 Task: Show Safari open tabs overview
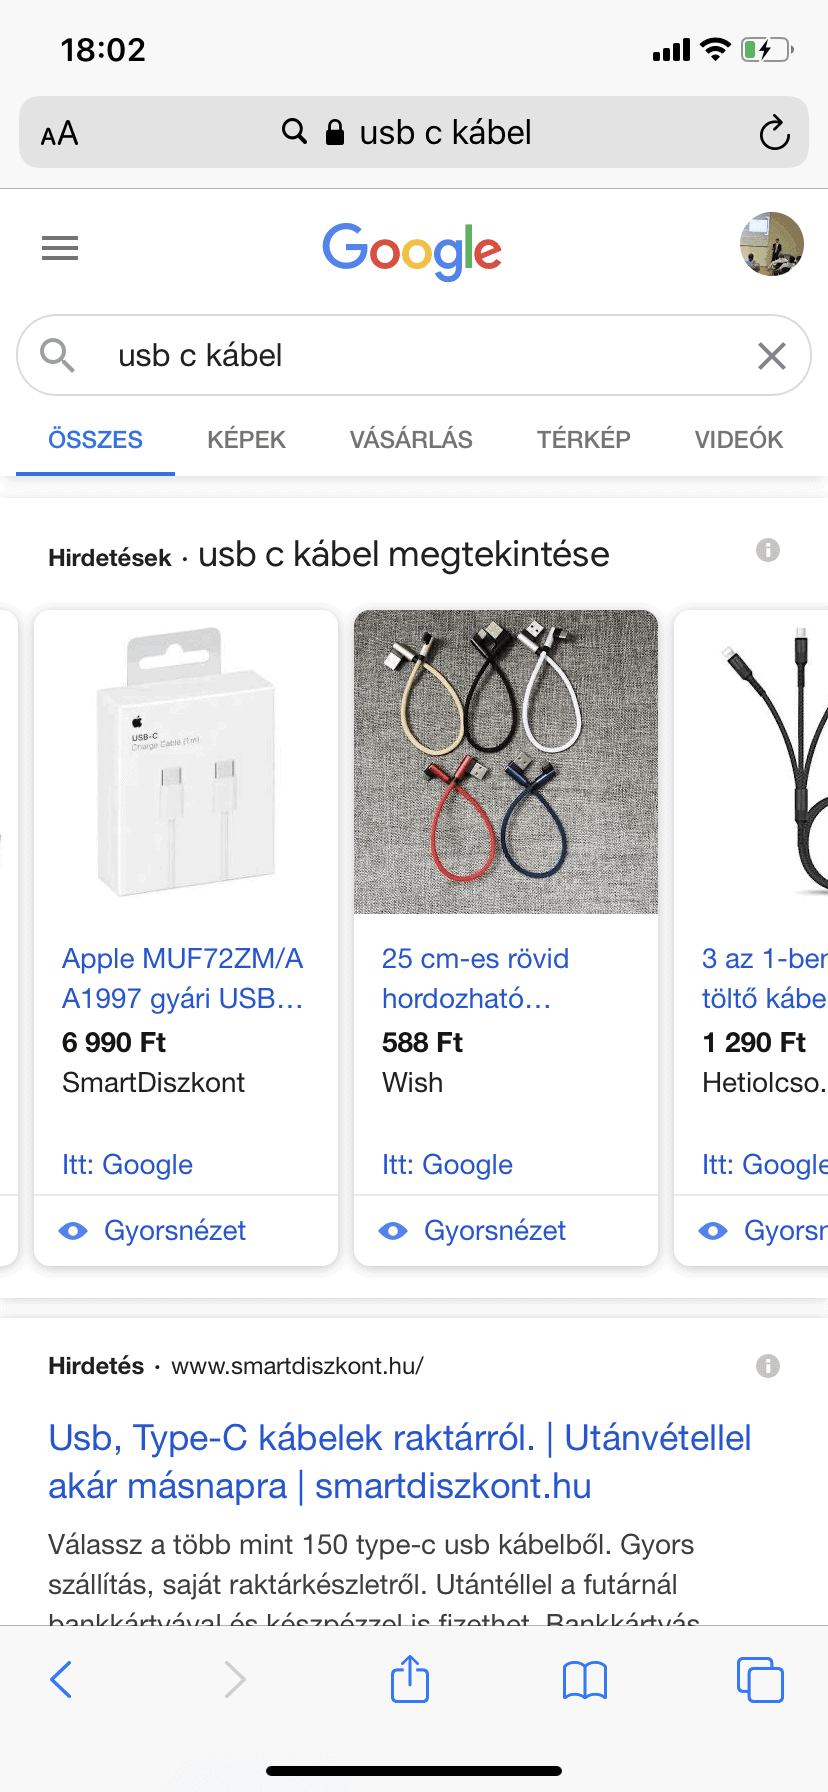click(760, 1680)
